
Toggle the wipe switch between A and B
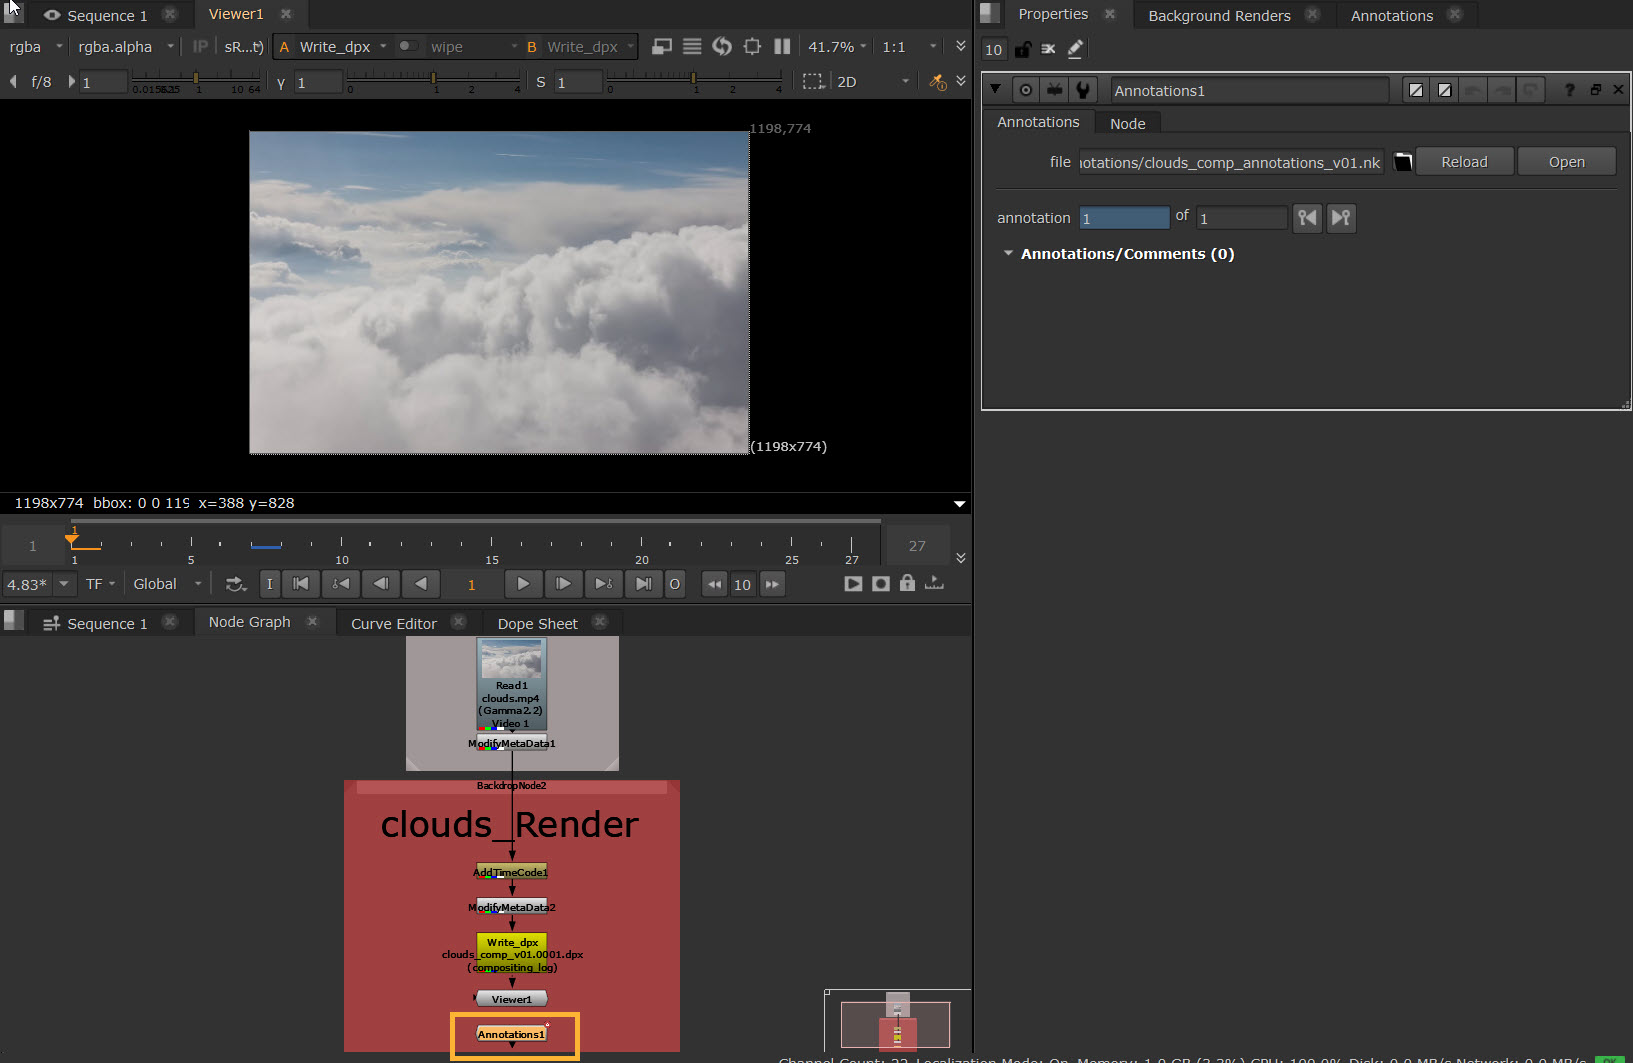(408, 46)
